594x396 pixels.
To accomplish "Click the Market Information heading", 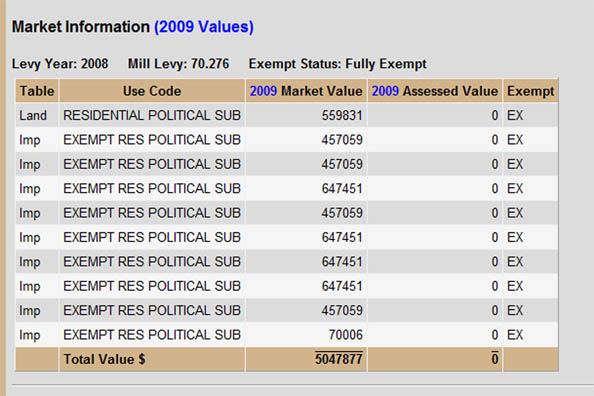I will (81, 27).
